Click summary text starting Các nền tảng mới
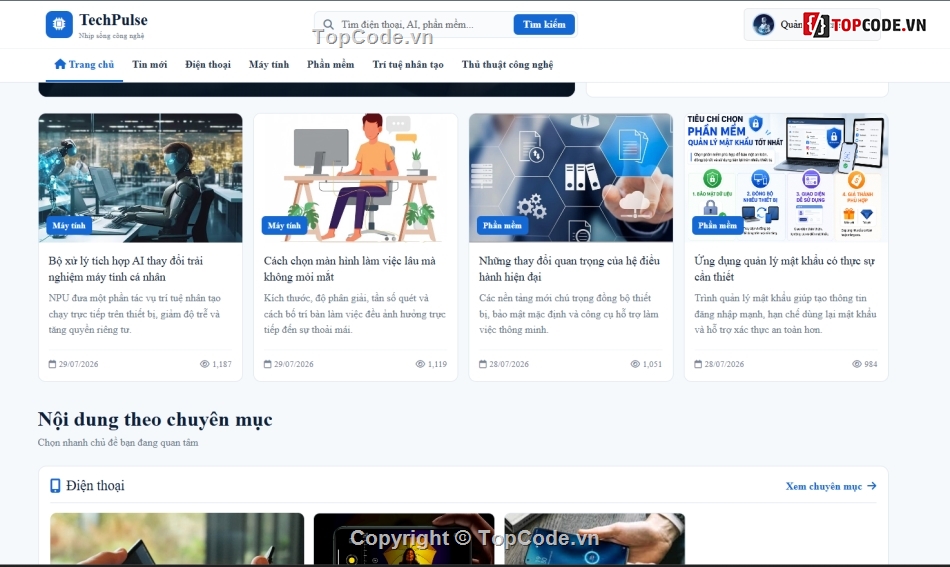Image resolution: width=950 pixels, height=567 pixels. 568,314
